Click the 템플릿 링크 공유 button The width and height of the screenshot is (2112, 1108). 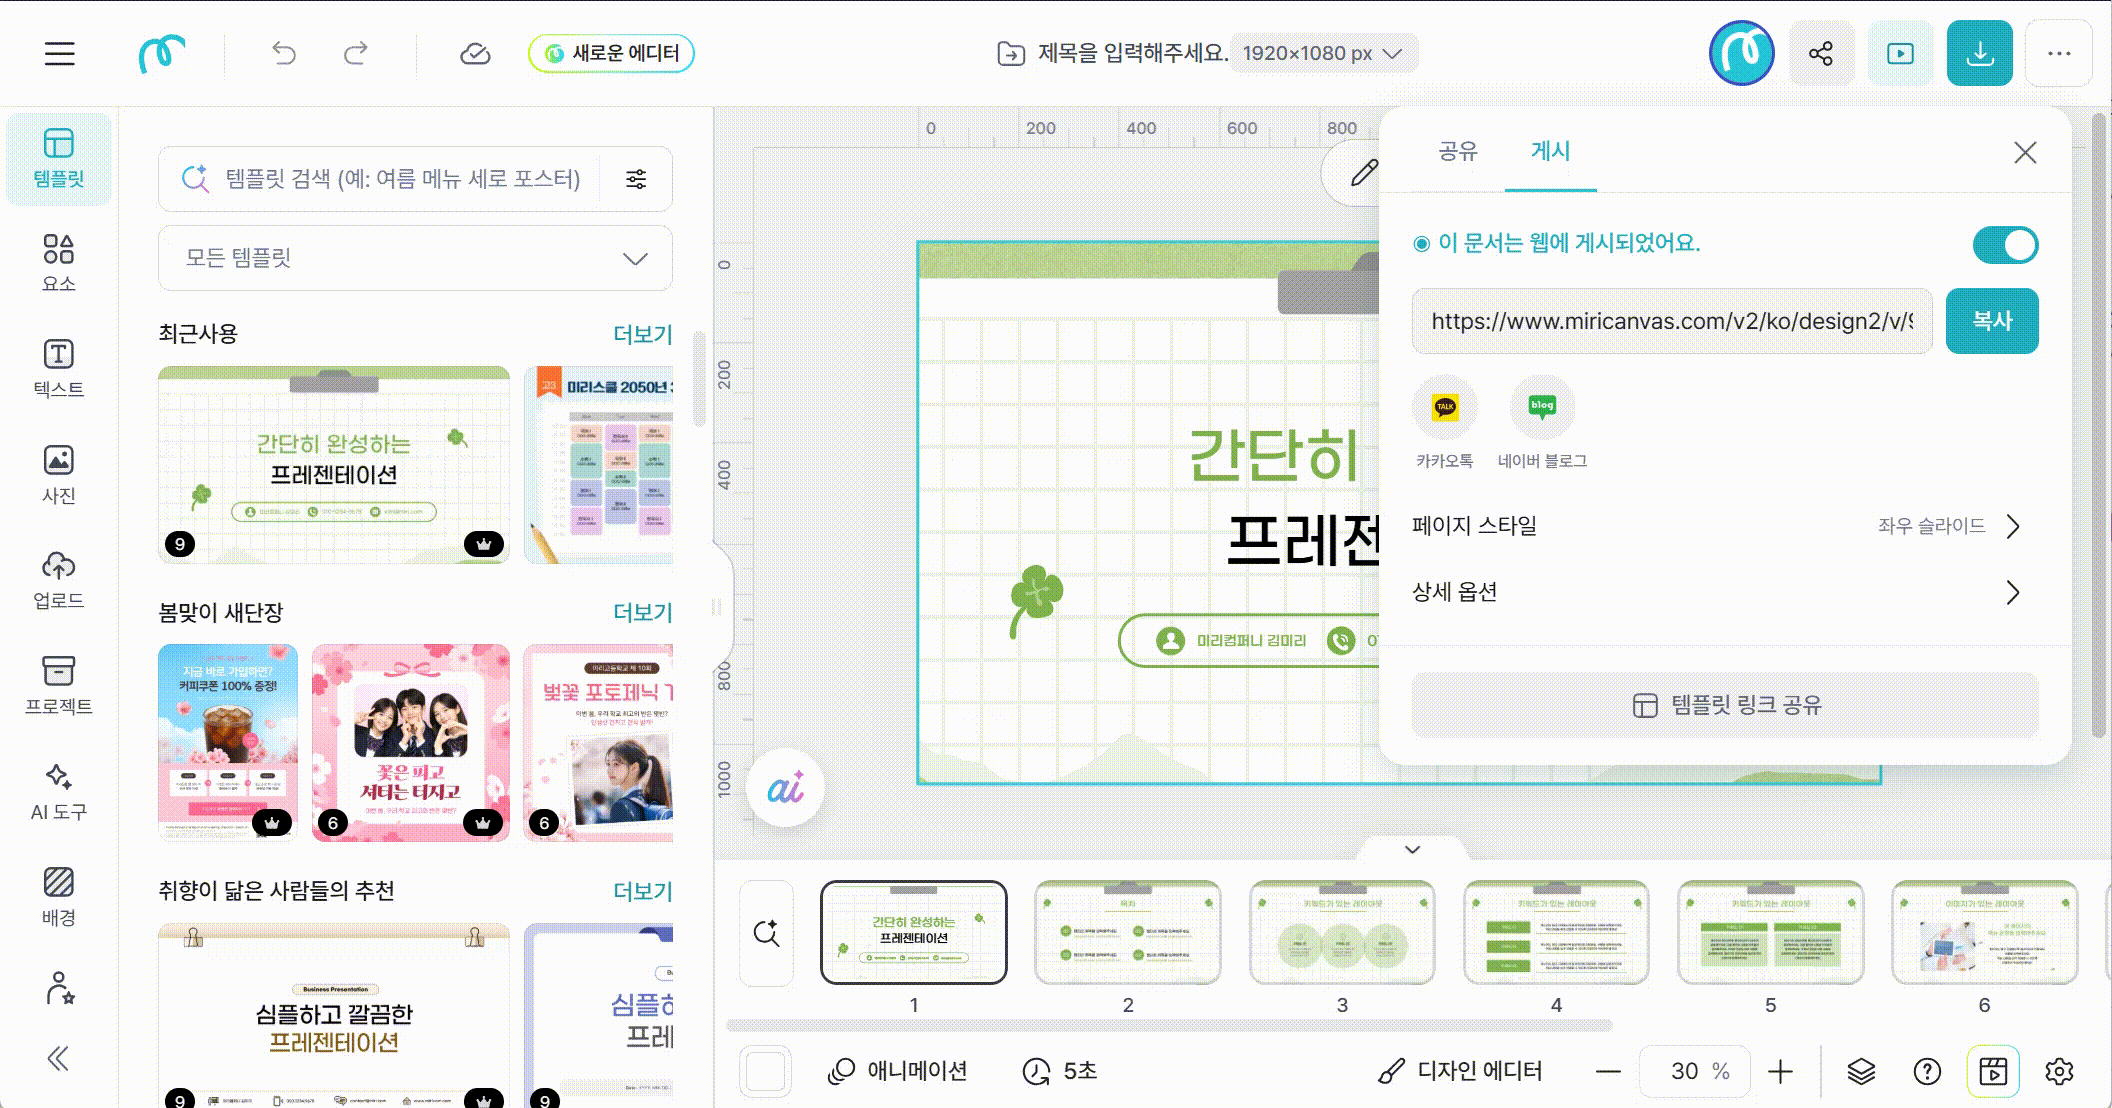(x=1725, y=705)
